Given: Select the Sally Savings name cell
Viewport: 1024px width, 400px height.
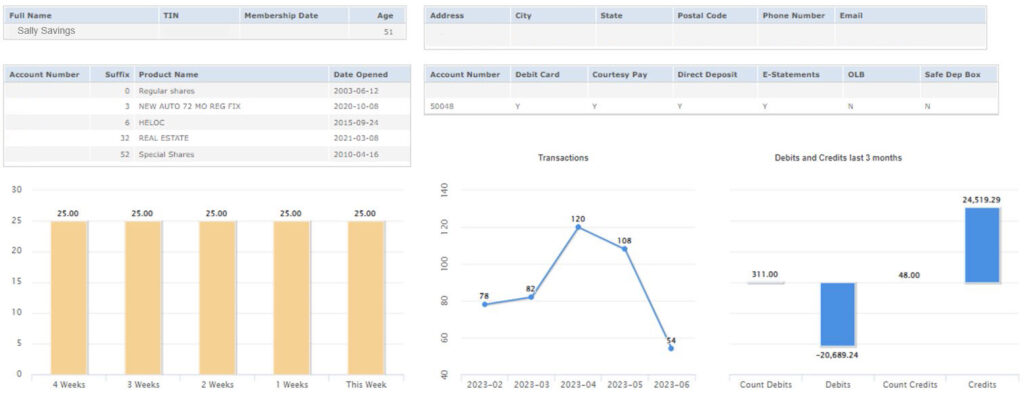Looking at the screenshot, I should click(46, 31).
